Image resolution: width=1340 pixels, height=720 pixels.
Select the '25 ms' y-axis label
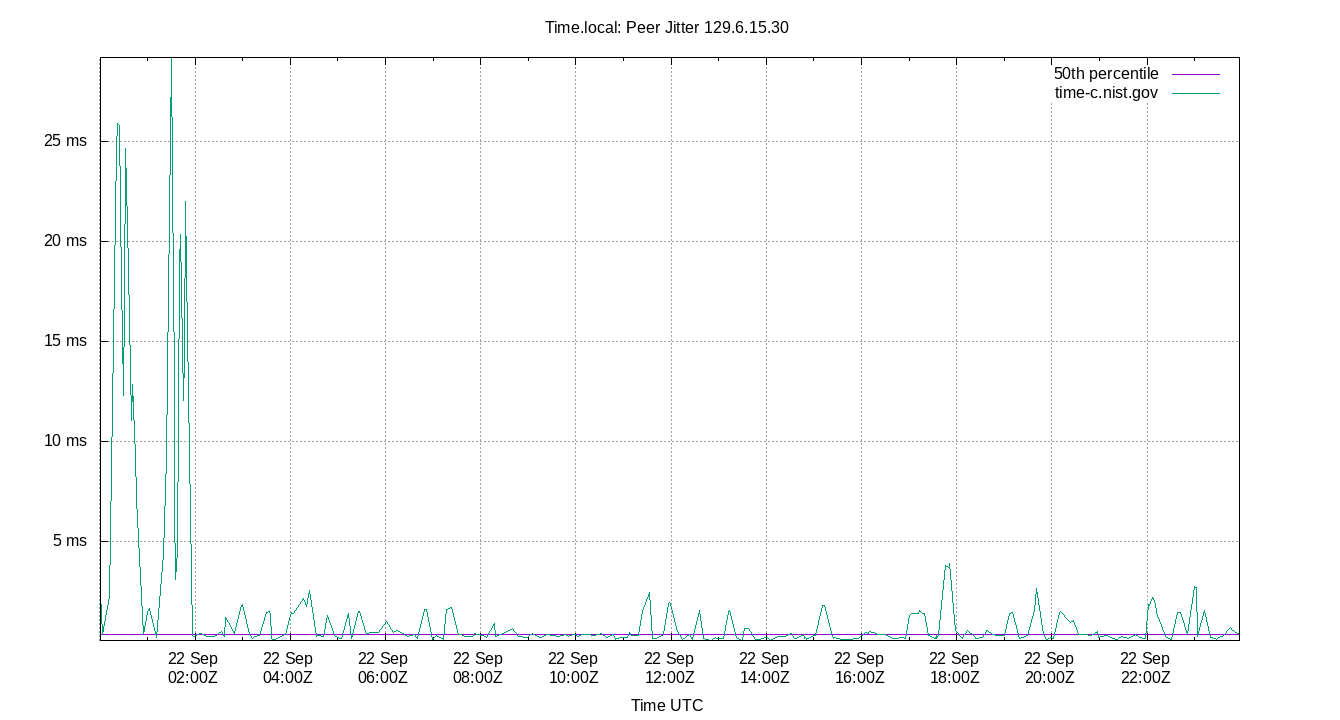[66, 141]
